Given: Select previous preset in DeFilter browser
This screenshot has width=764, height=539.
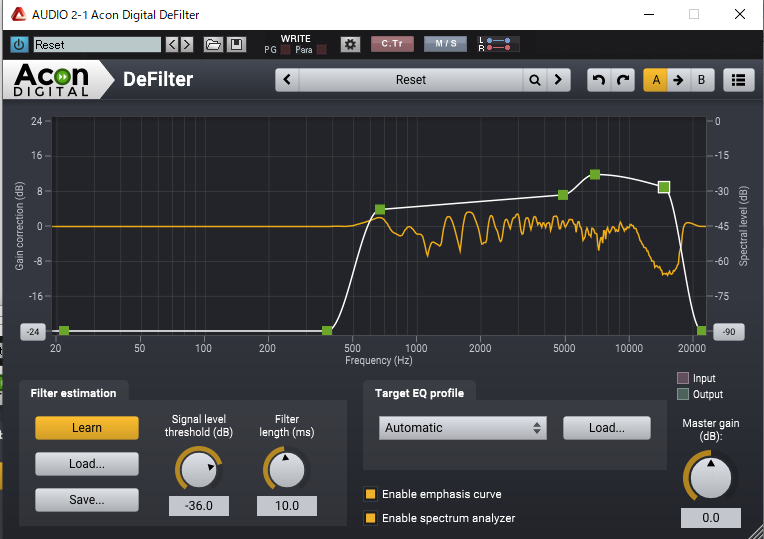Looking at the screenshot, I should tap(287, 80).
